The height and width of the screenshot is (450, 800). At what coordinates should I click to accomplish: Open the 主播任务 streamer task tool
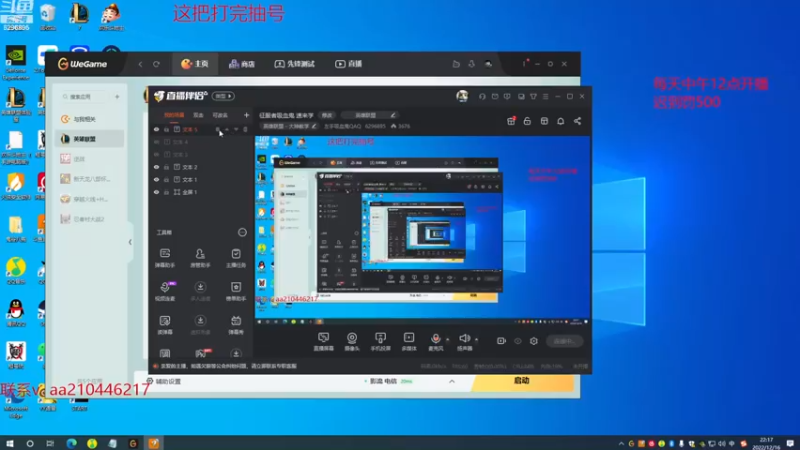point(236,258)
